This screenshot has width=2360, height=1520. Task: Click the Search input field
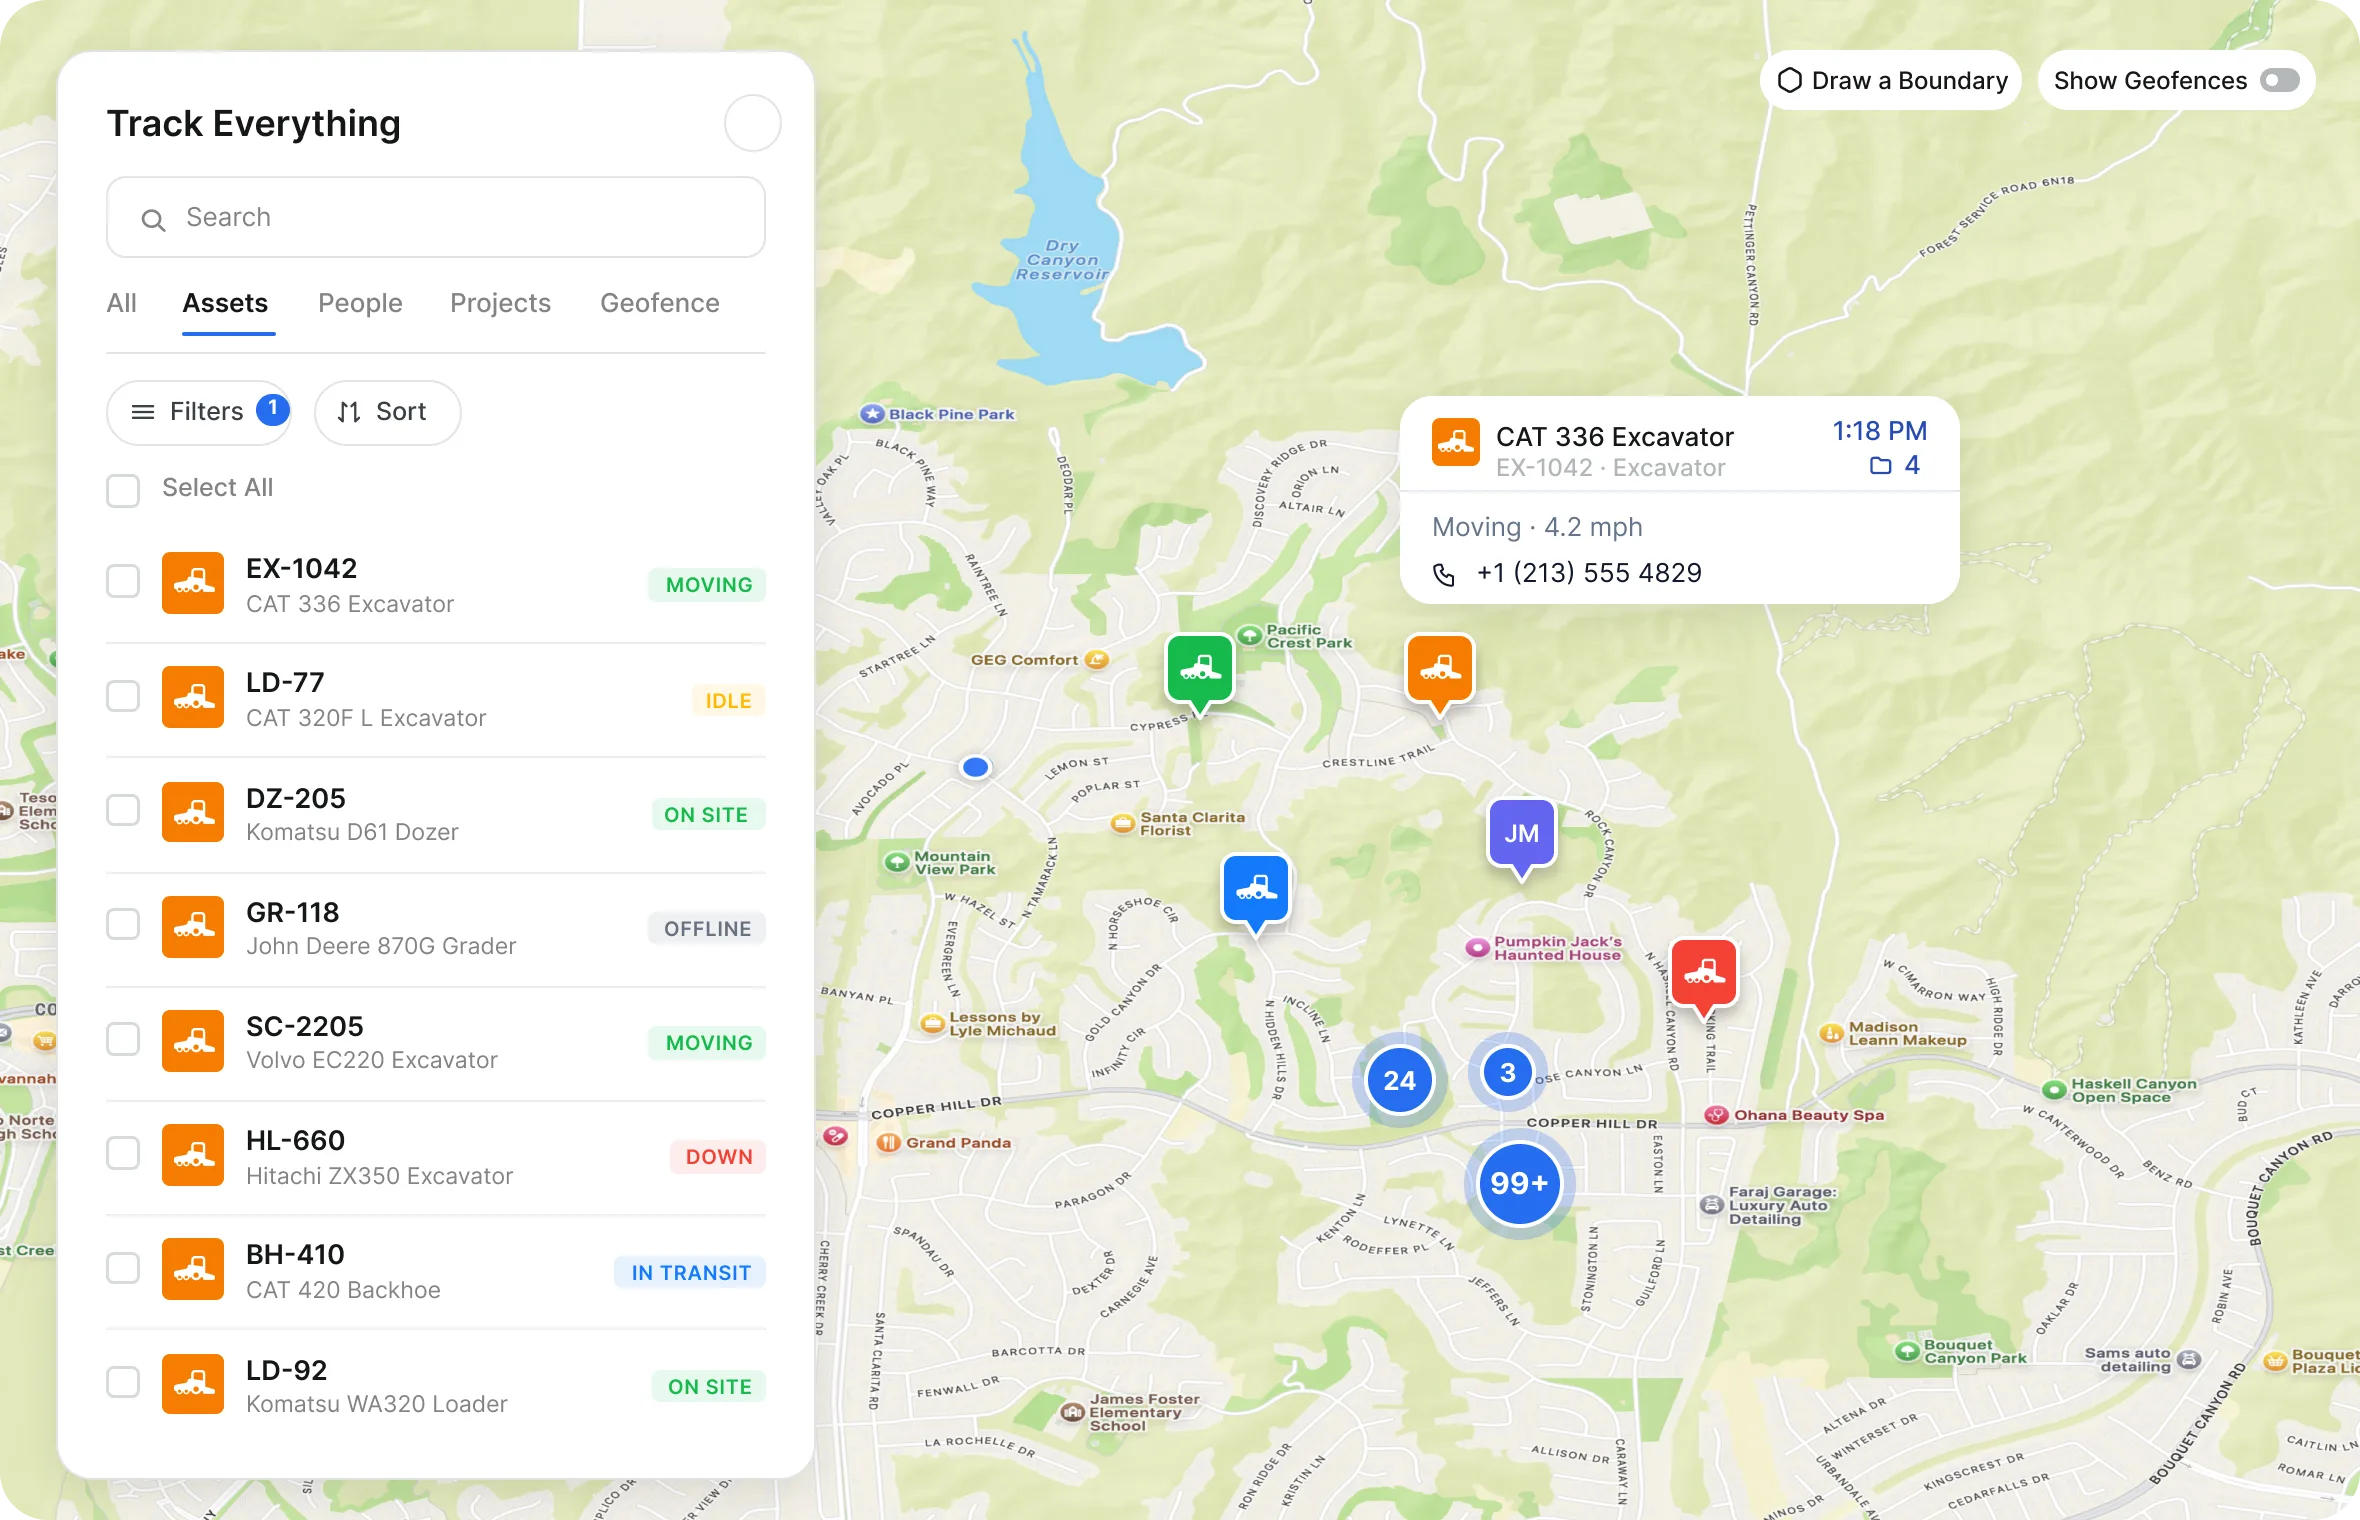436,218
